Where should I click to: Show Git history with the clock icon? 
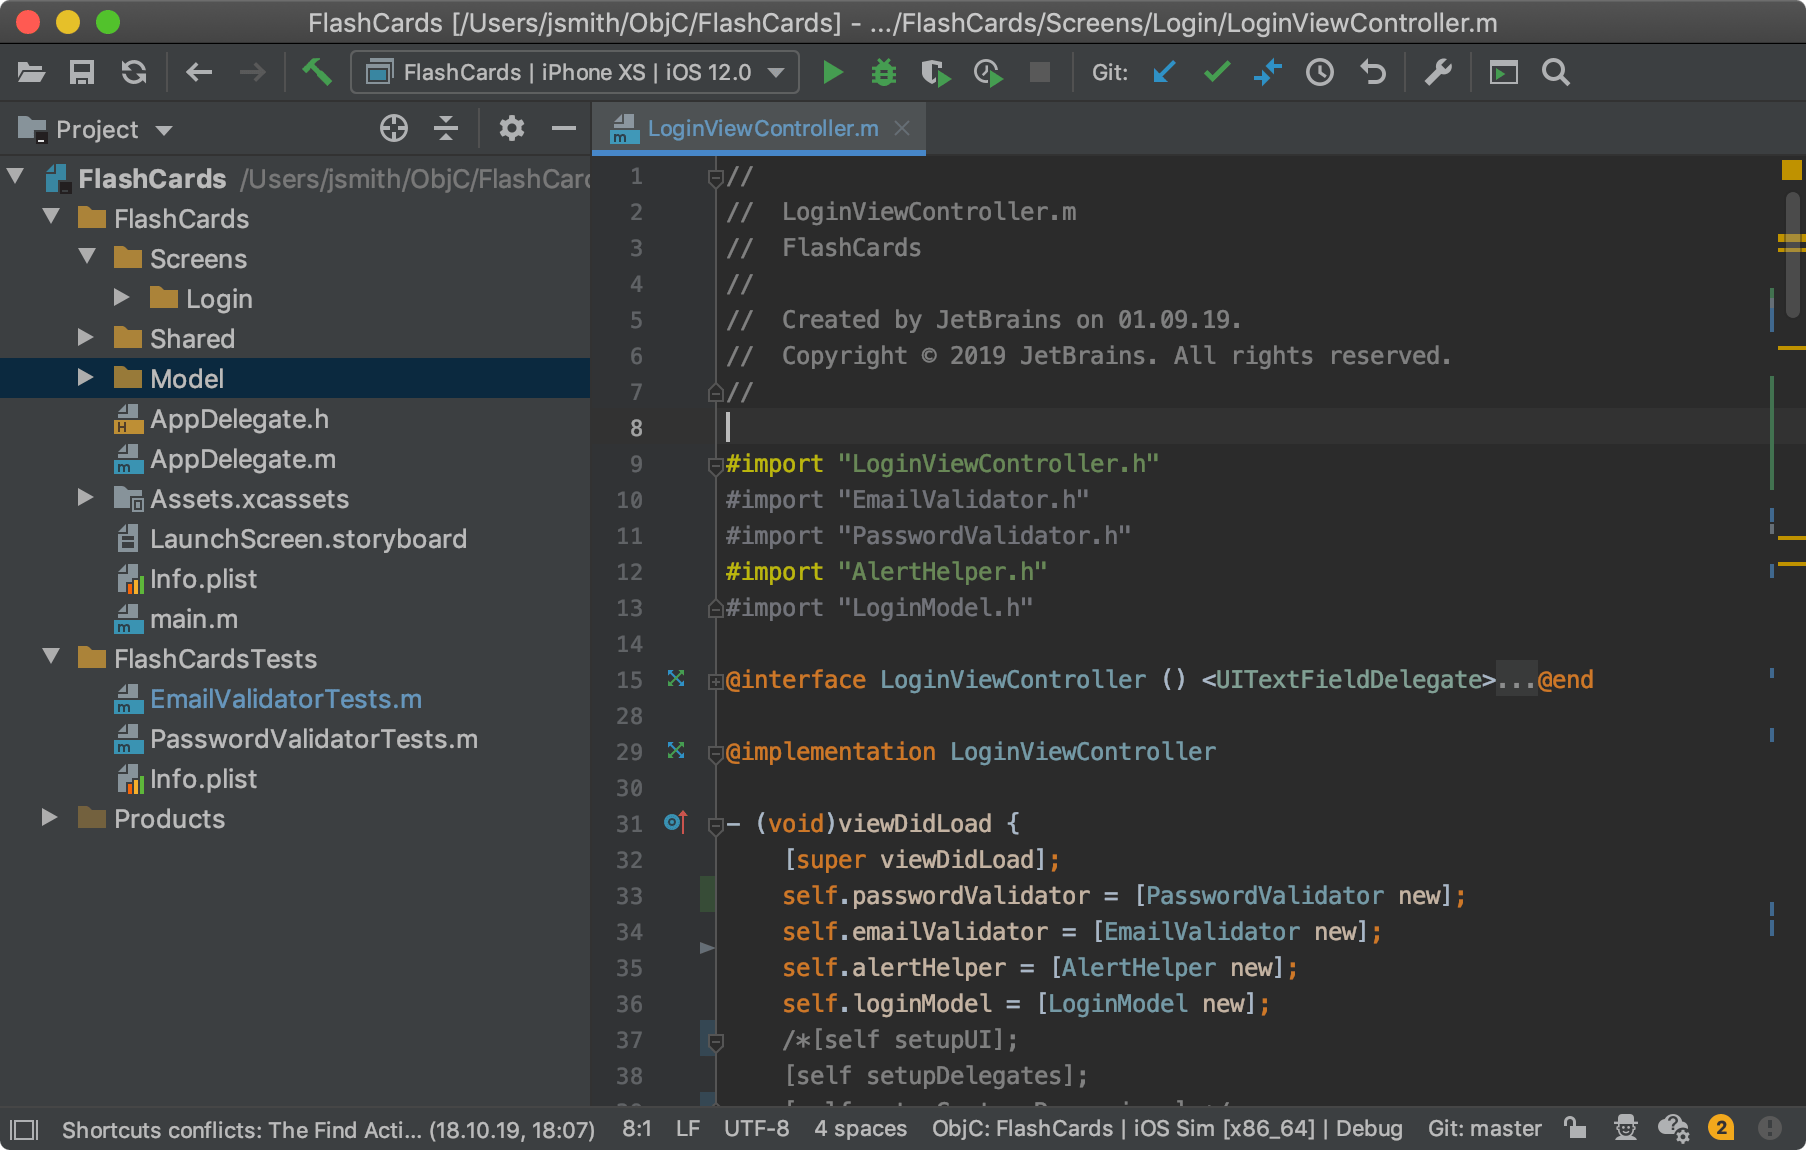point(1320,72)
